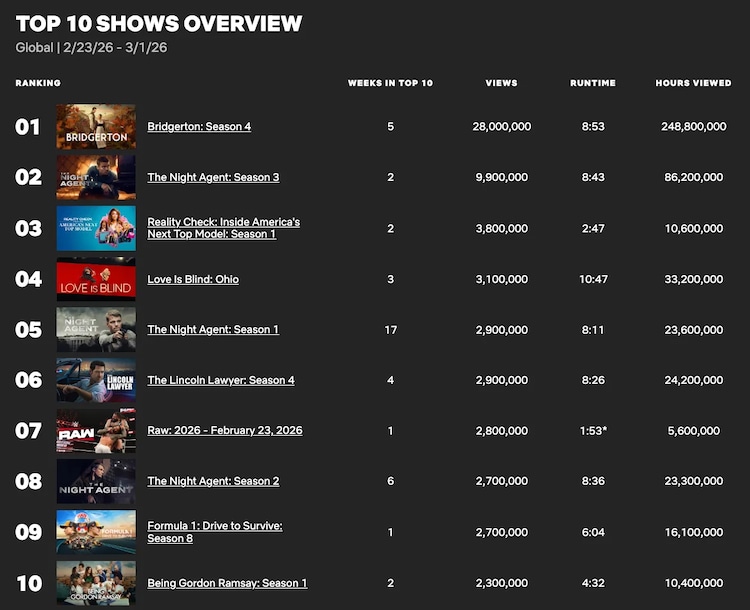Screen dimensions: 750x610
Task: Select The Night Agent Season 3 thumbnail
Action: [96, 177]
